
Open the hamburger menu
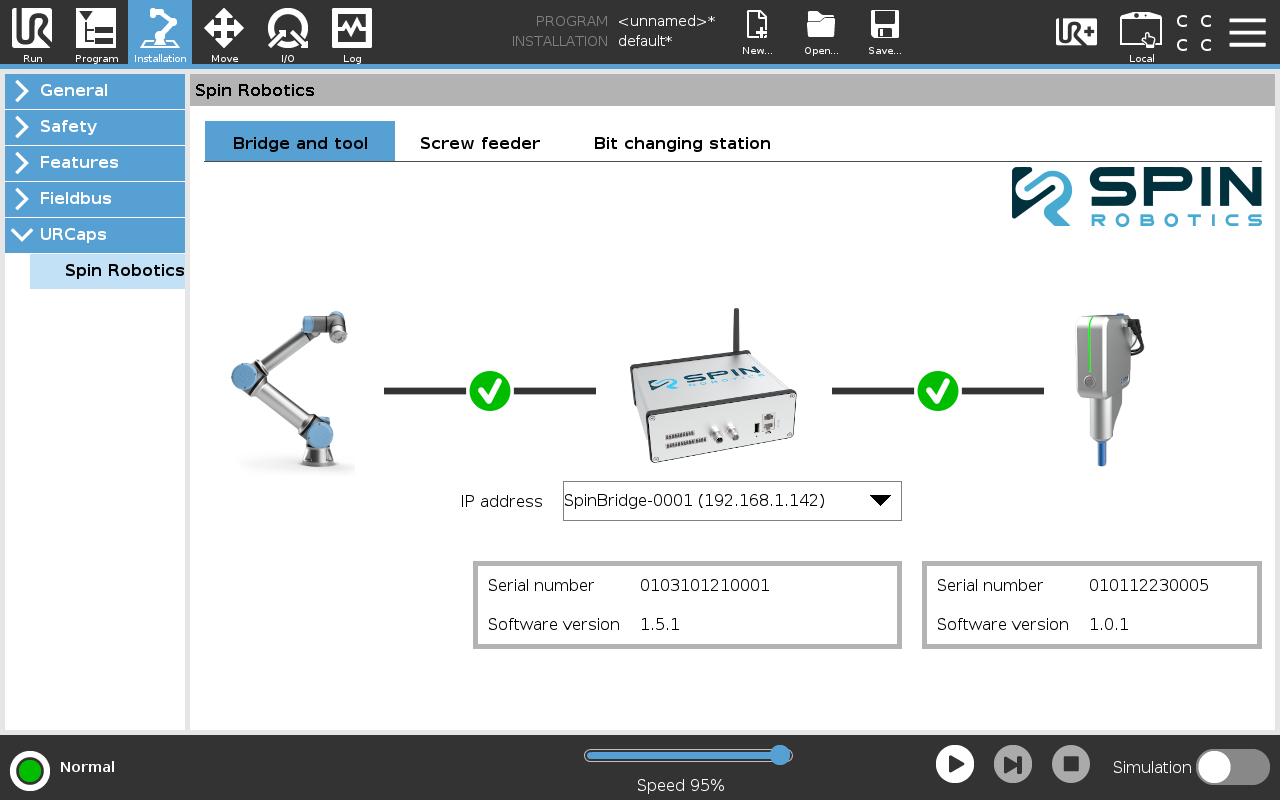[x=1247, y=32]
